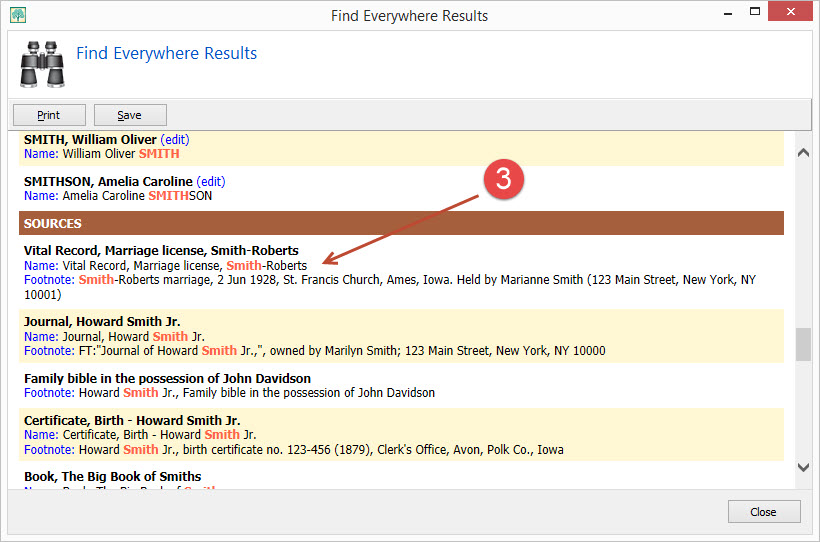Click the Journal of Howard Smith Jr. footnote
This screenshot has height=542, width=820.
coord(314,351)
